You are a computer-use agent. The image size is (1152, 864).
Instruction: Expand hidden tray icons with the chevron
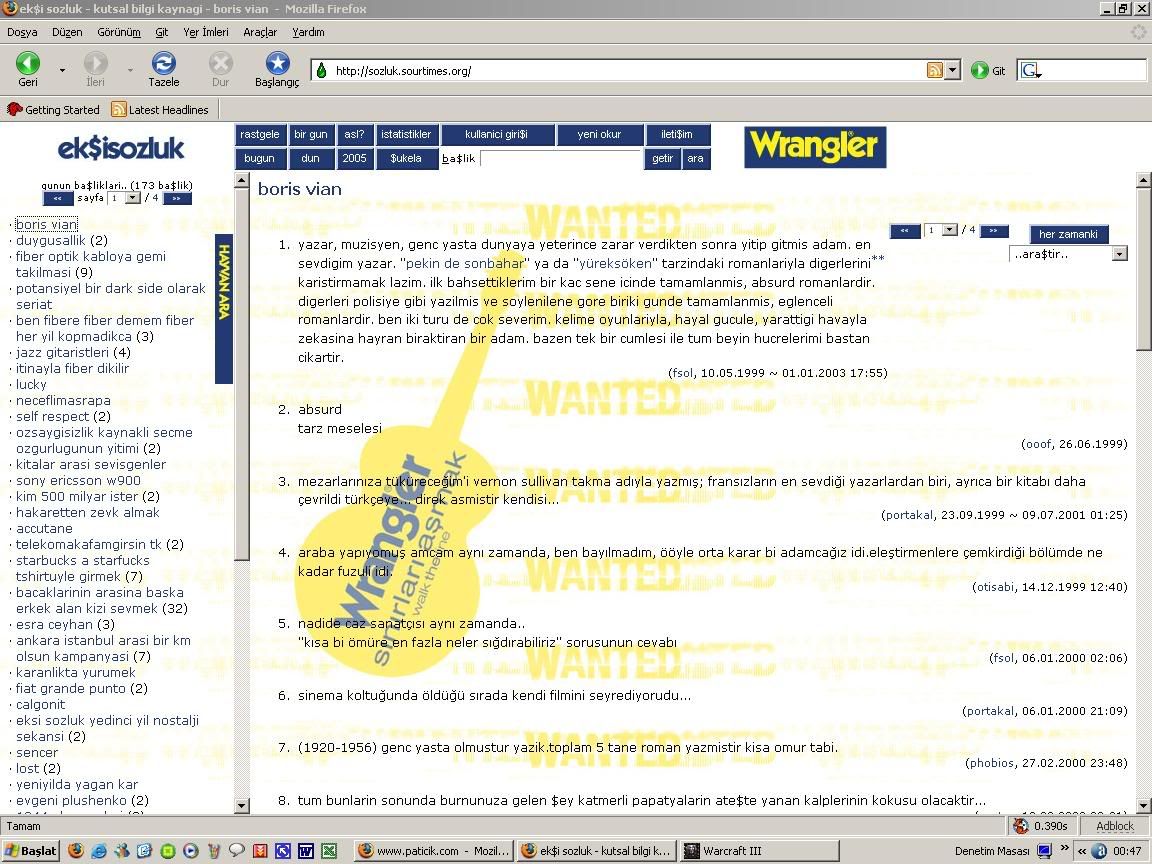coord(1081,851)
